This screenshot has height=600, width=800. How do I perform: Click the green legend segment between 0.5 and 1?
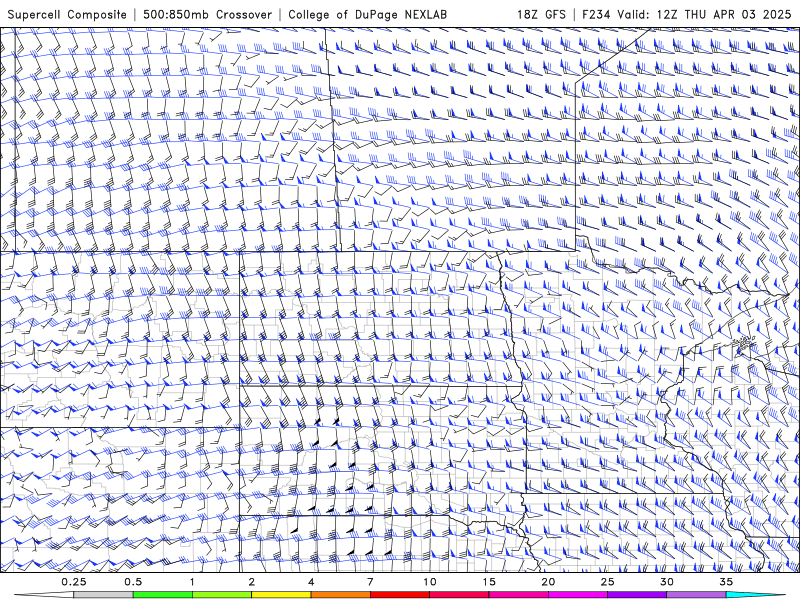pyautogui.click(x=162, y=595)
